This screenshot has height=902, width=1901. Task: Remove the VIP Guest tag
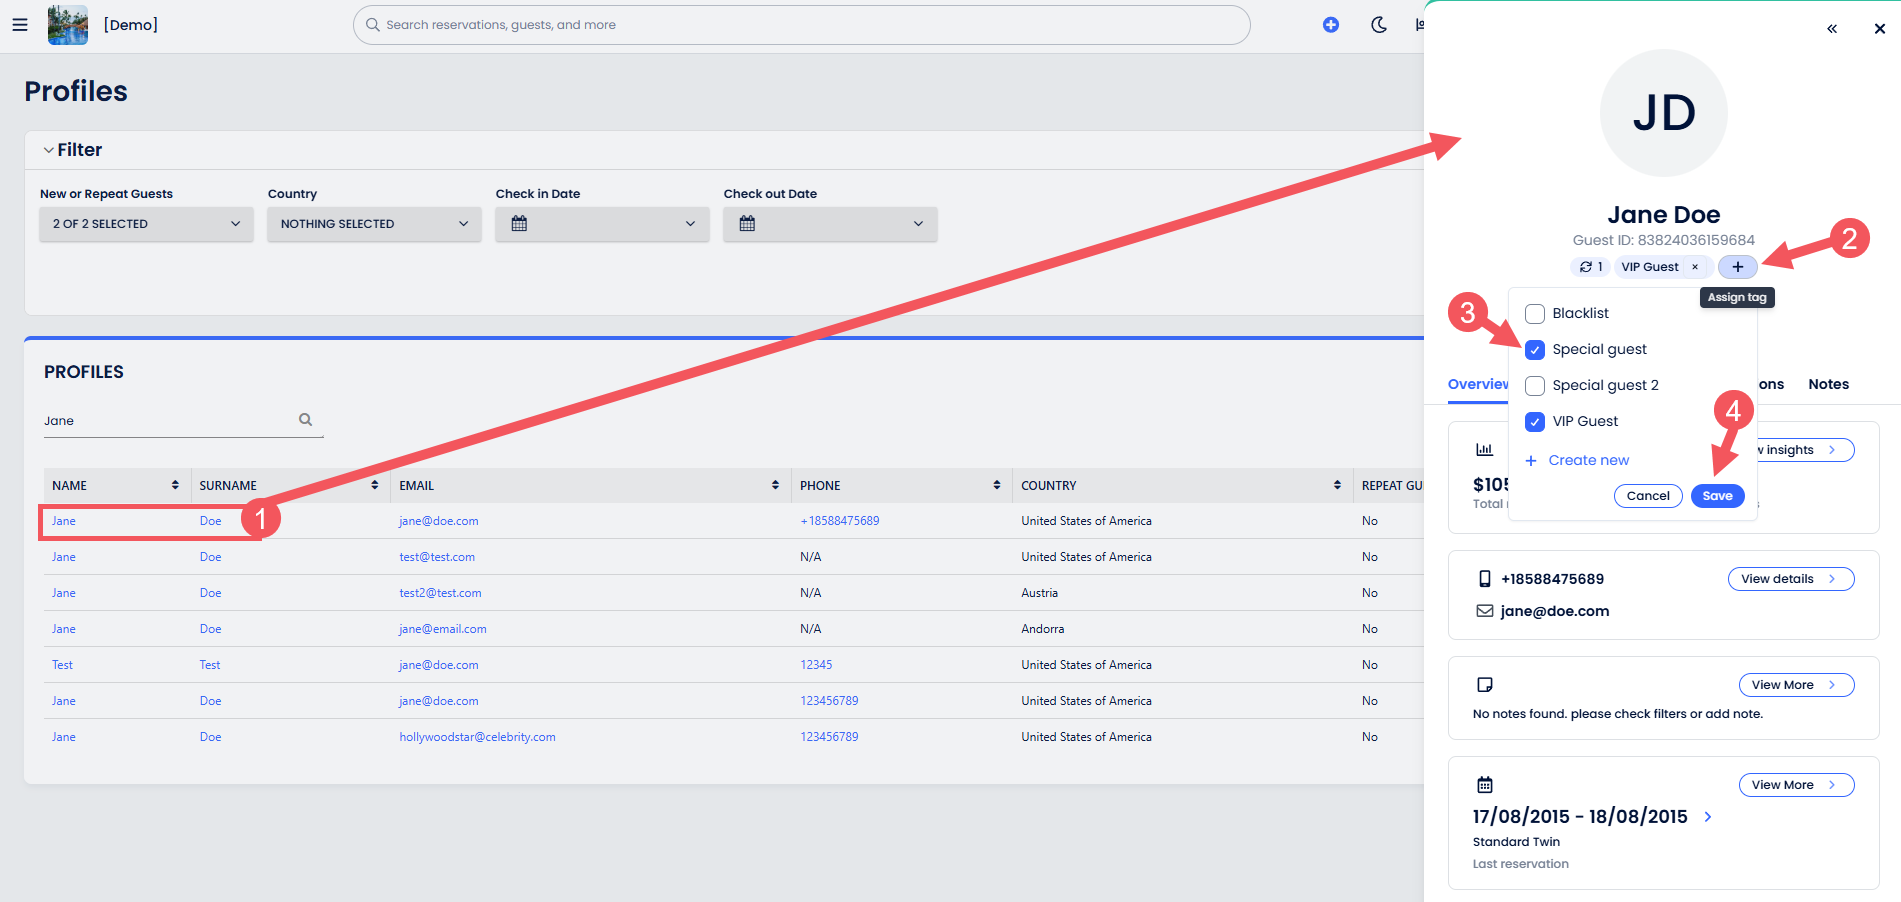pyautogui.click(x=1695, y=267)
